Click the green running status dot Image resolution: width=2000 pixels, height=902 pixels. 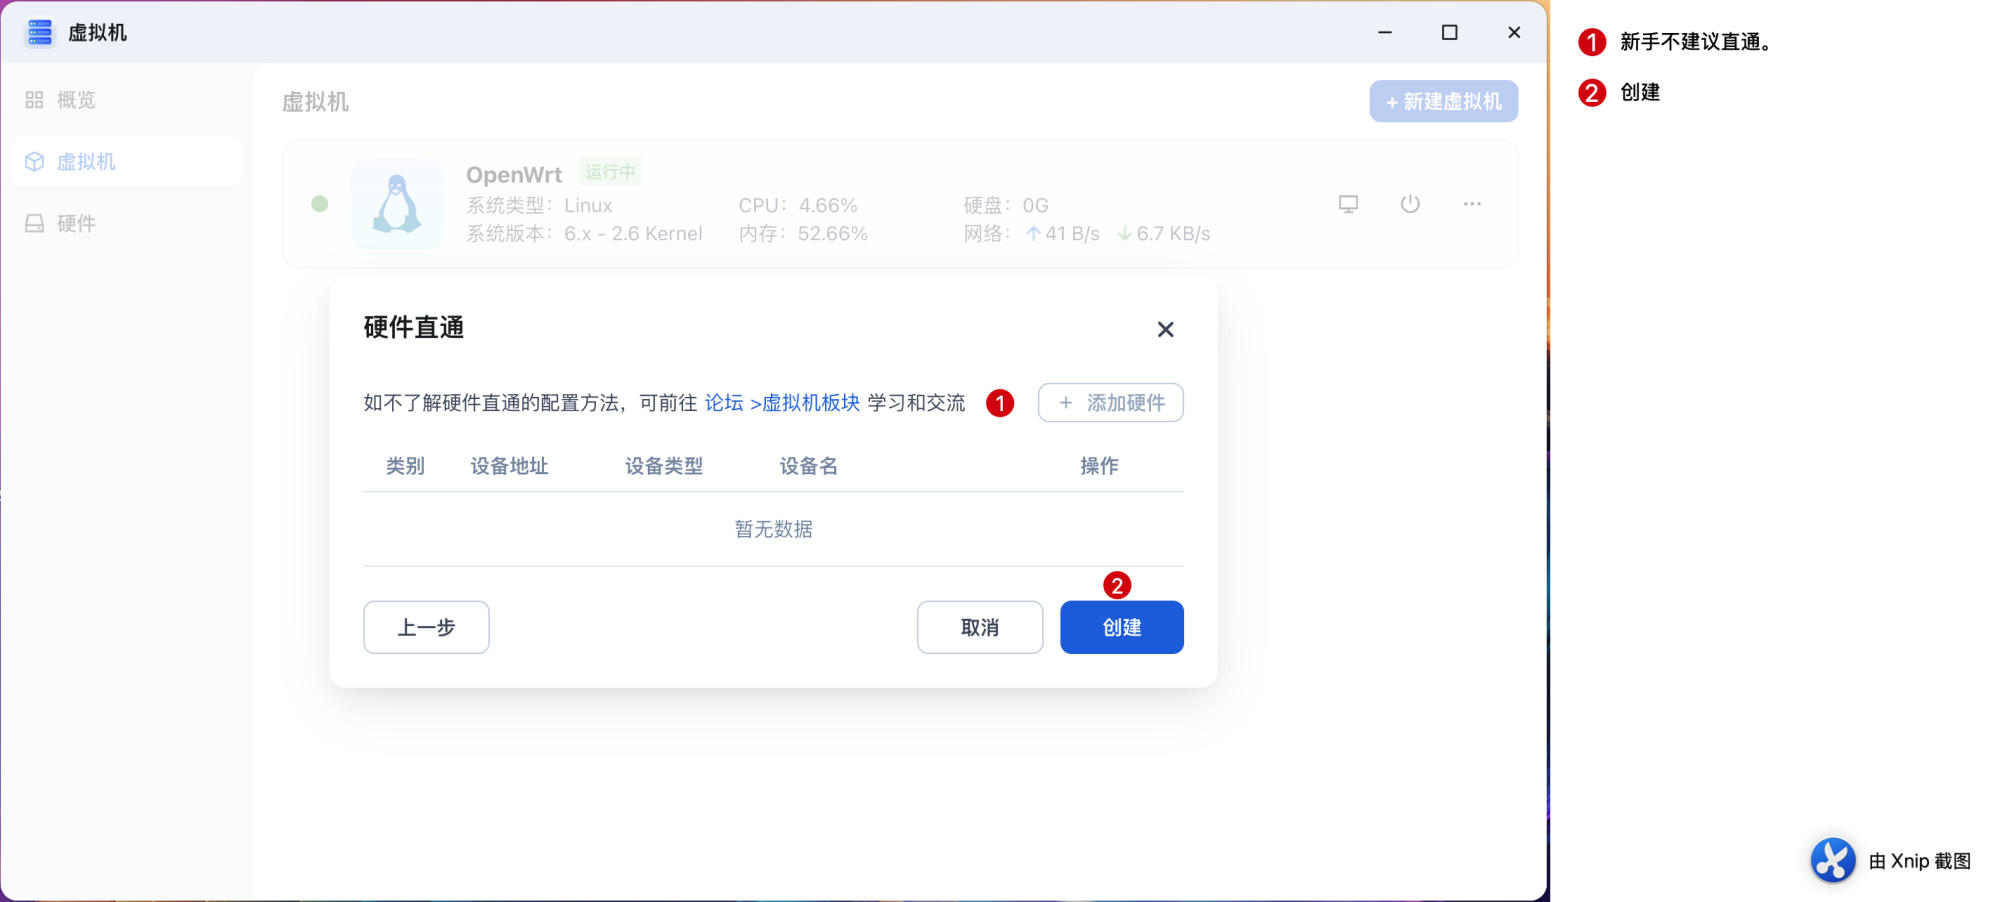[320, 204]
